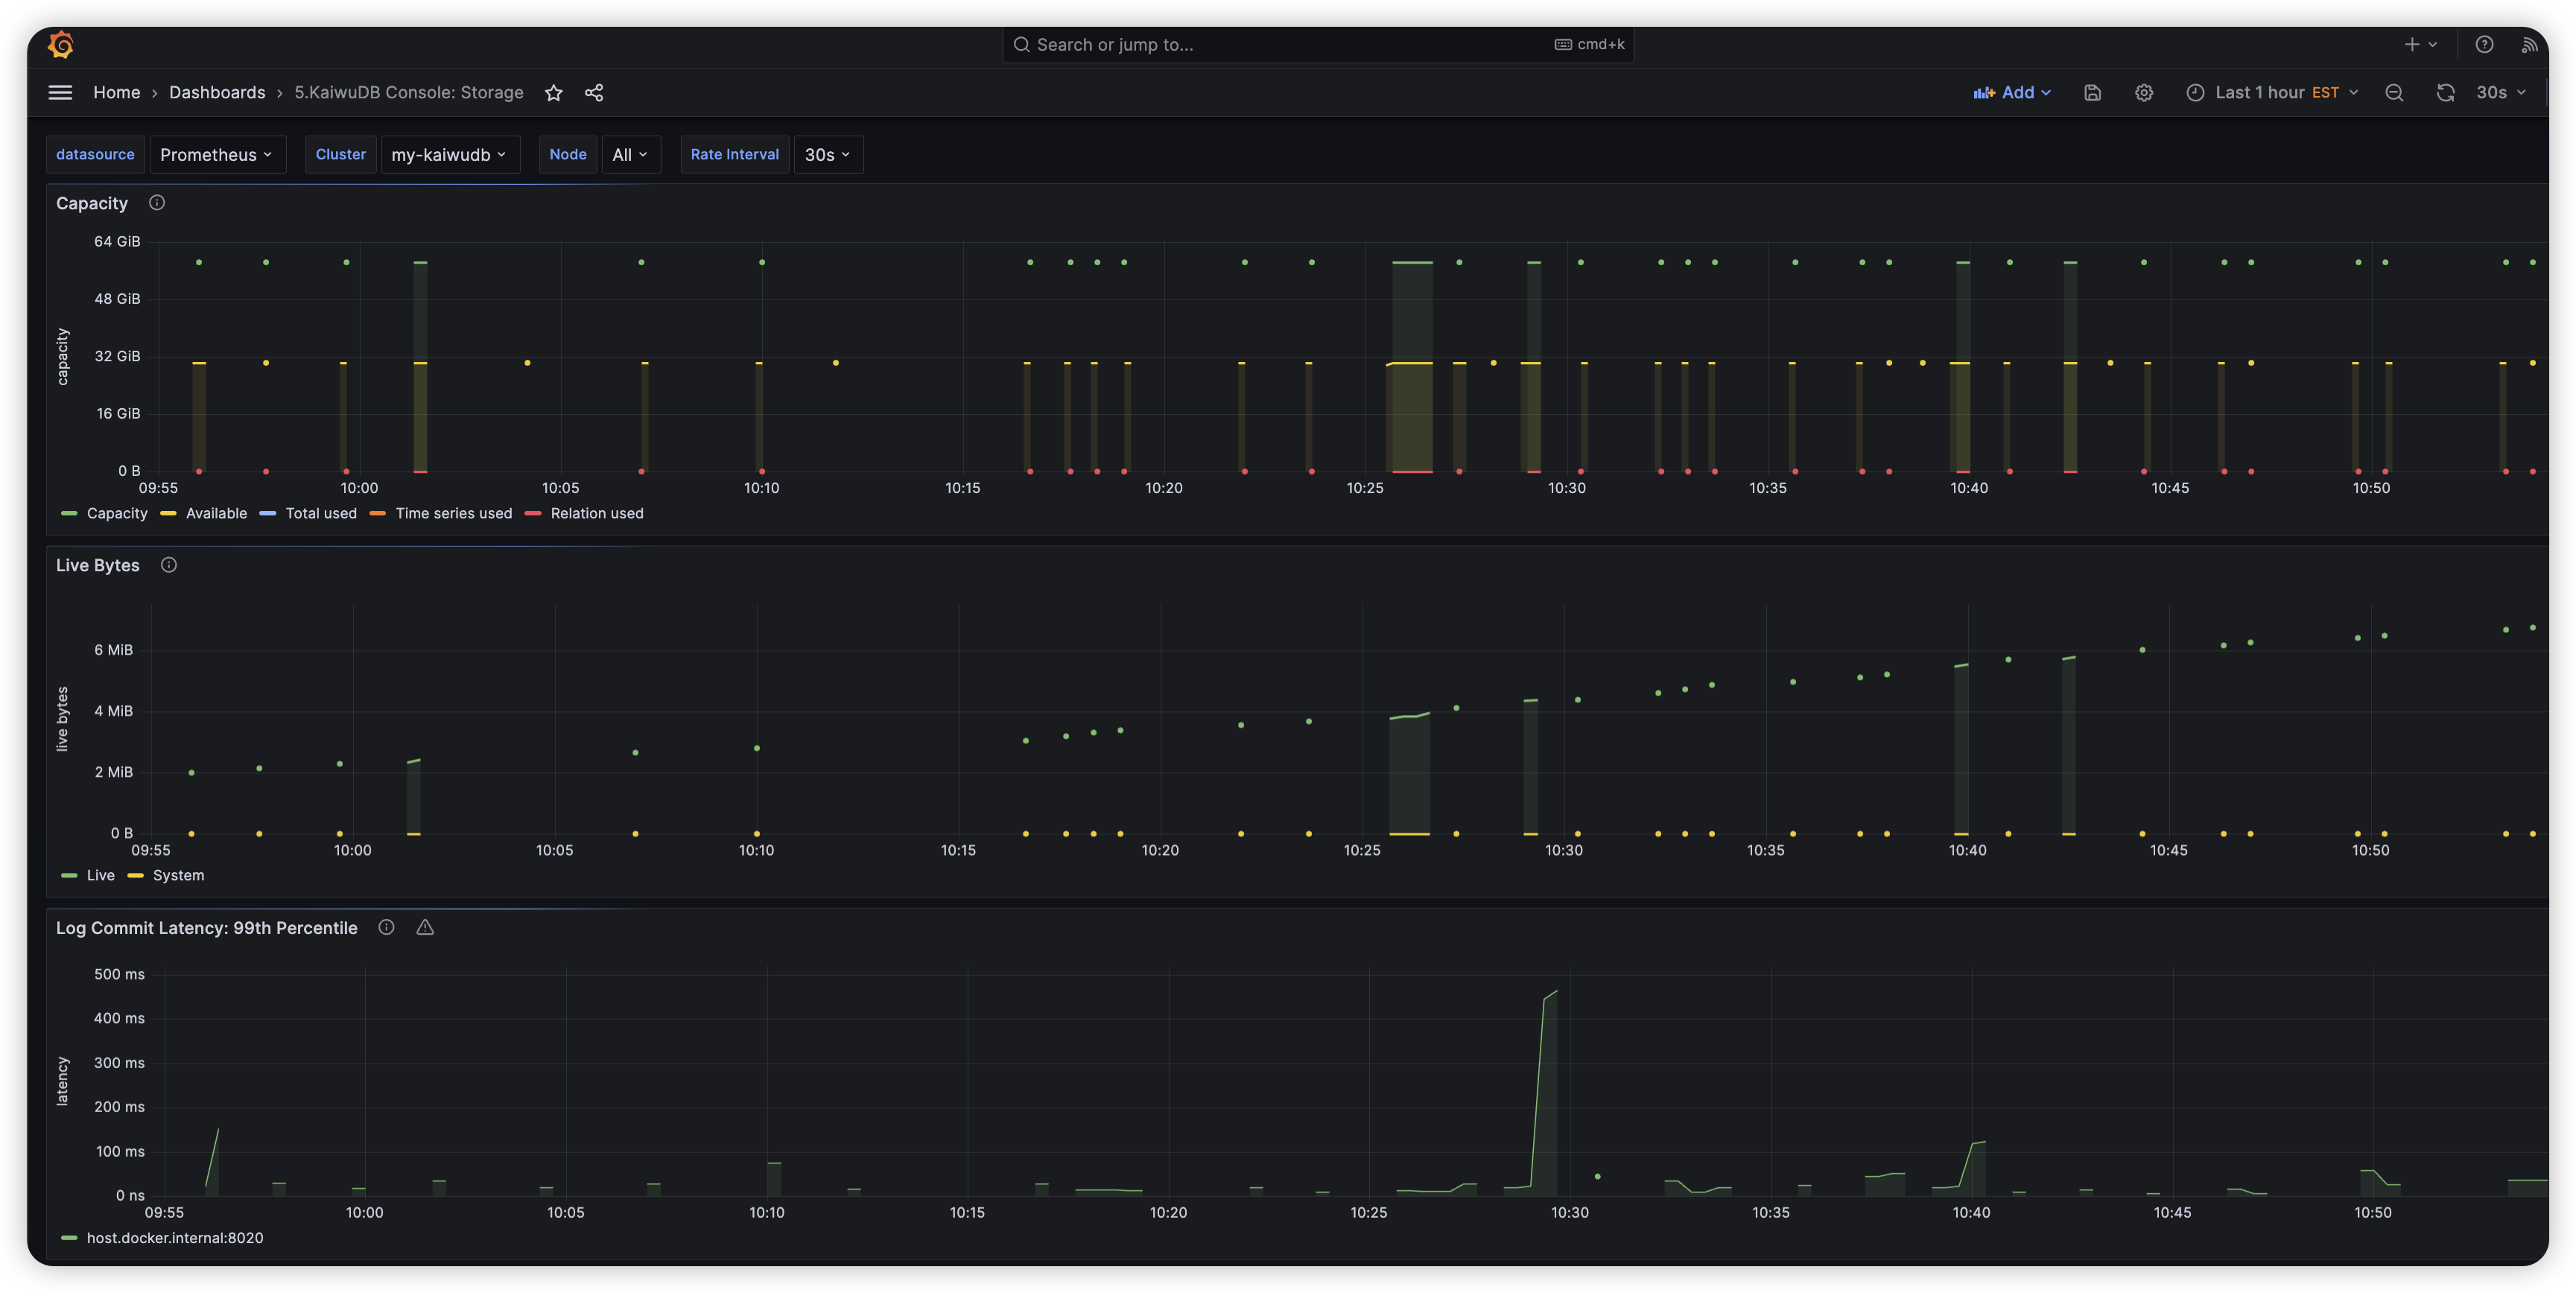Click the save dashboard icon

2092,93
